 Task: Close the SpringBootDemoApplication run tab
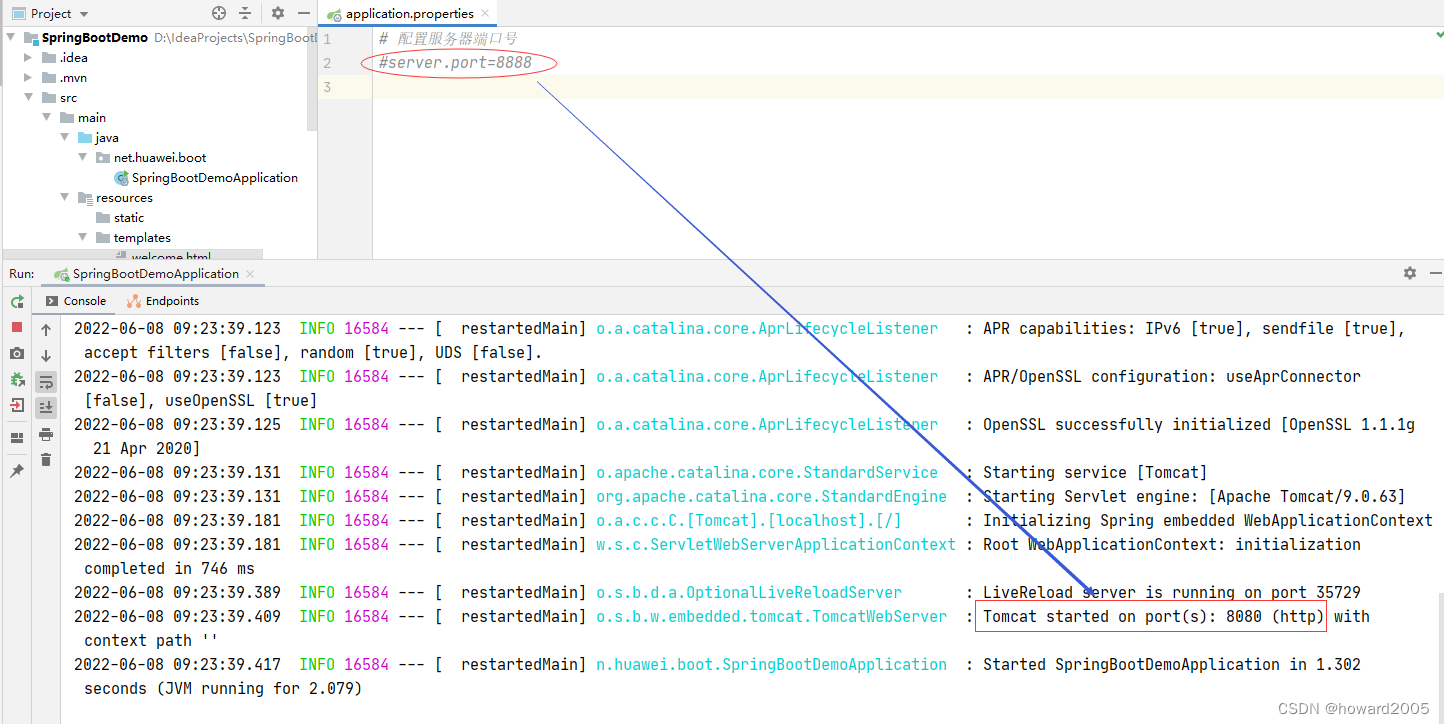(x=250, y=274)
